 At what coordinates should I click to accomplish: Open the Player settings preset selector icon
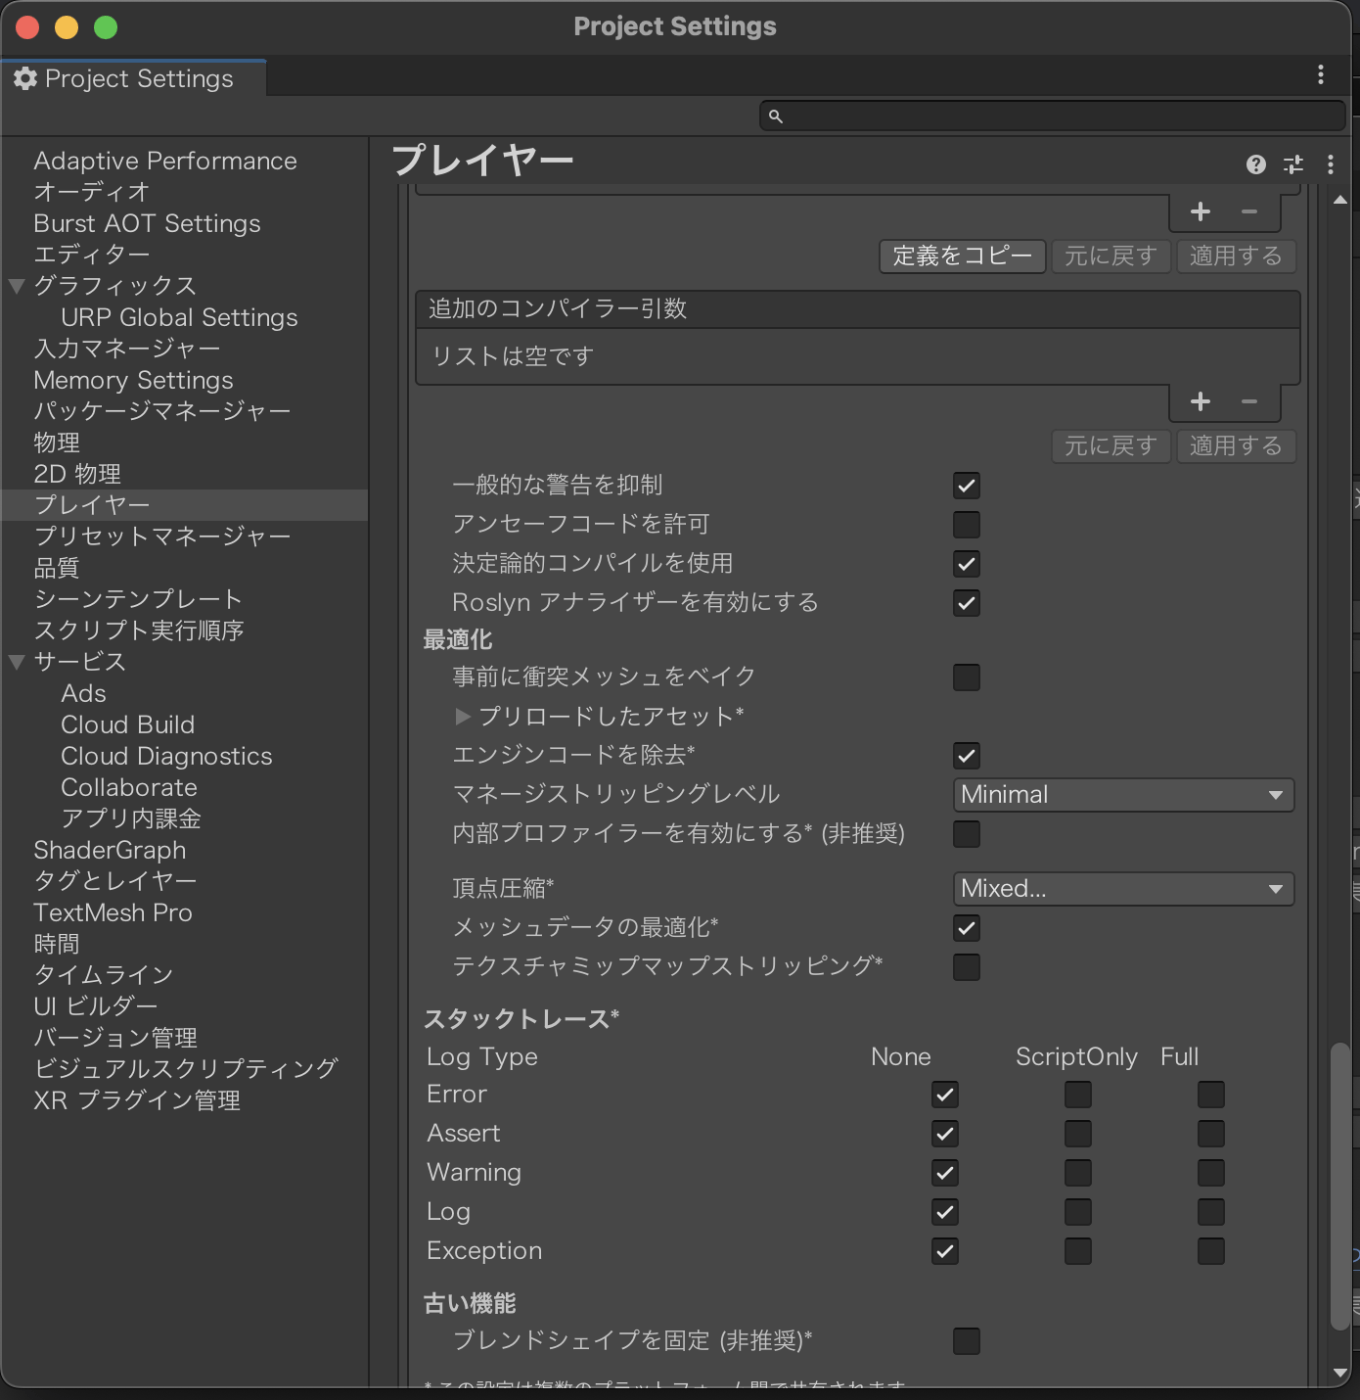(1293, 164)
